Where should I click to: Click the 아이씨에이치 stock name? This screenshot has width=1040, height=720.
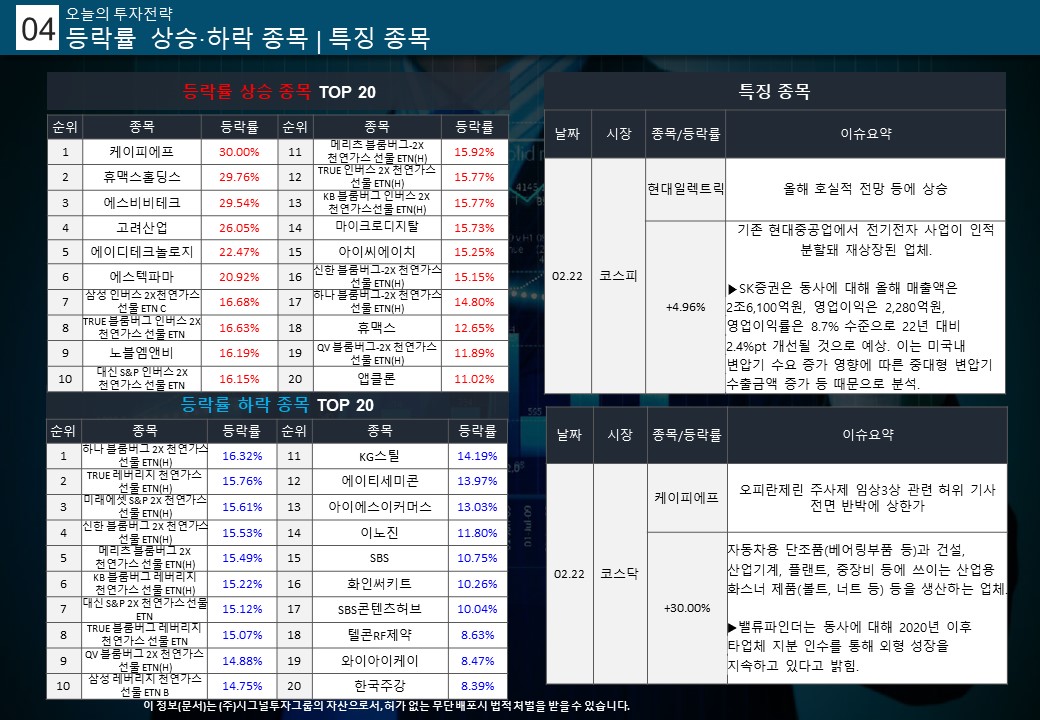377,252
